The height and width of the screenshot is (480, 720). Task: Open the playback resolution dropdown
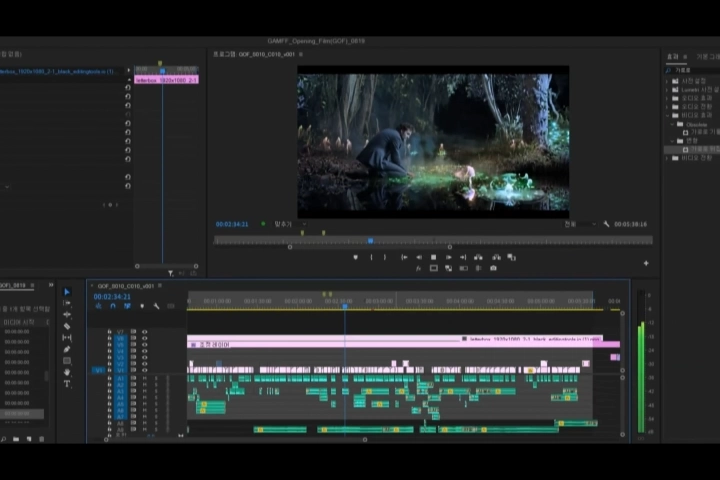(x=580, y=224)
